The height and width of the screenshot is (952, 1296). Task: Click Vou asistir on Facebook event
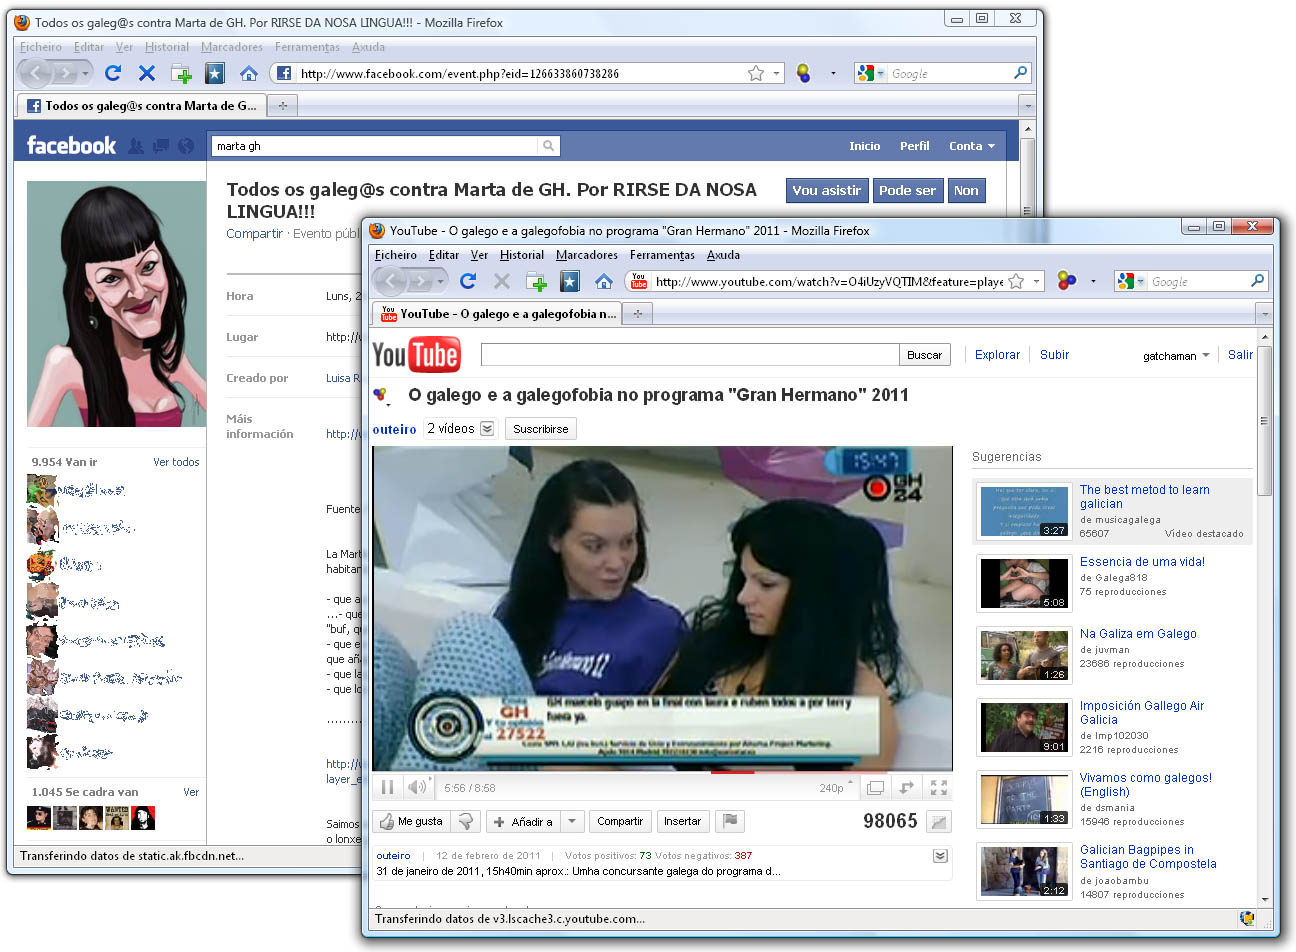[x=826, y=190]
